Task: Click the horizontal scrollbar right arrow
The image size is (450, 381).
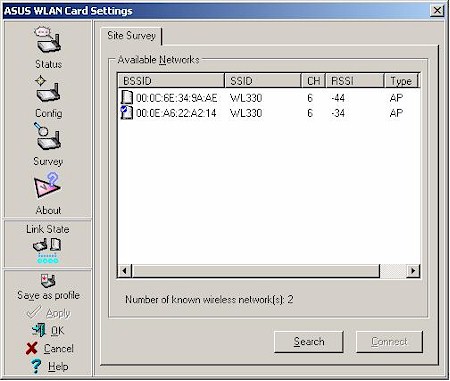Action: click(x=413, y=271)
